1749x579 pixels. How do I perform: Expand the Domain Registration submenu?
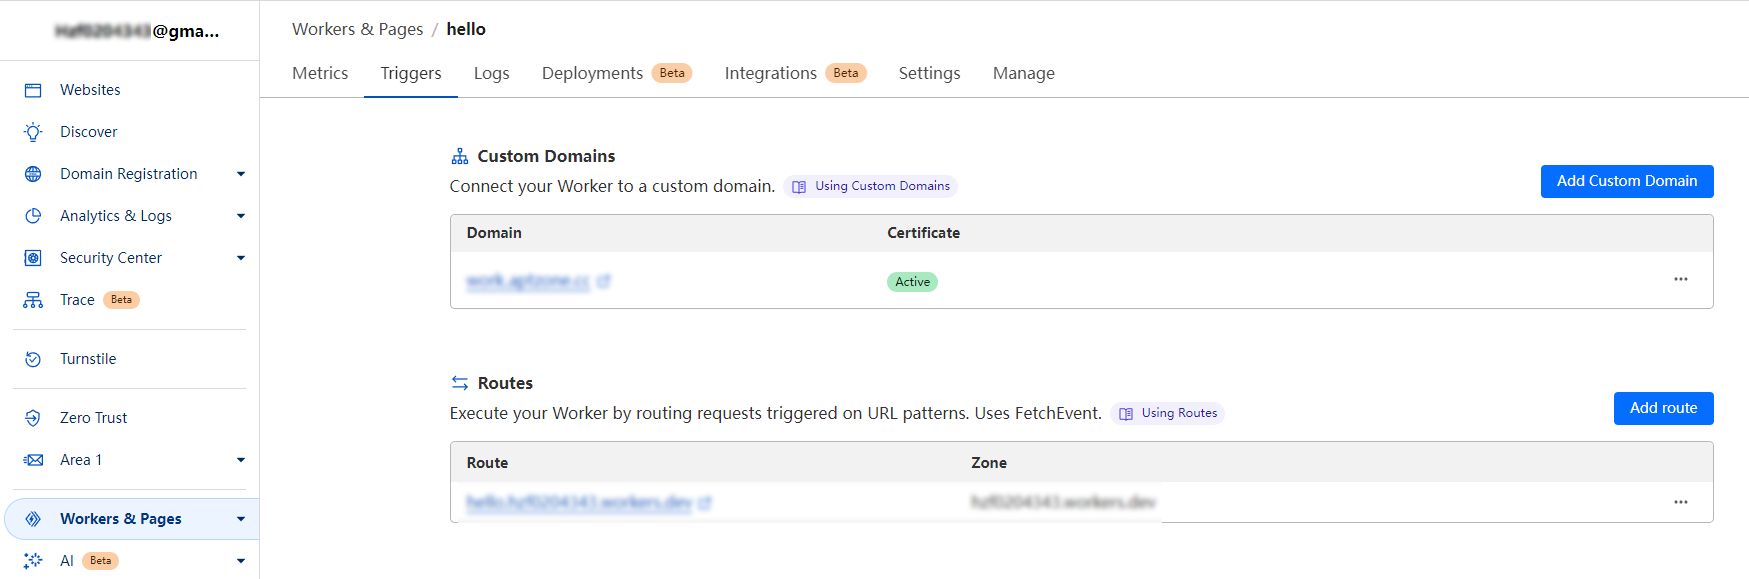click(240, 174)
